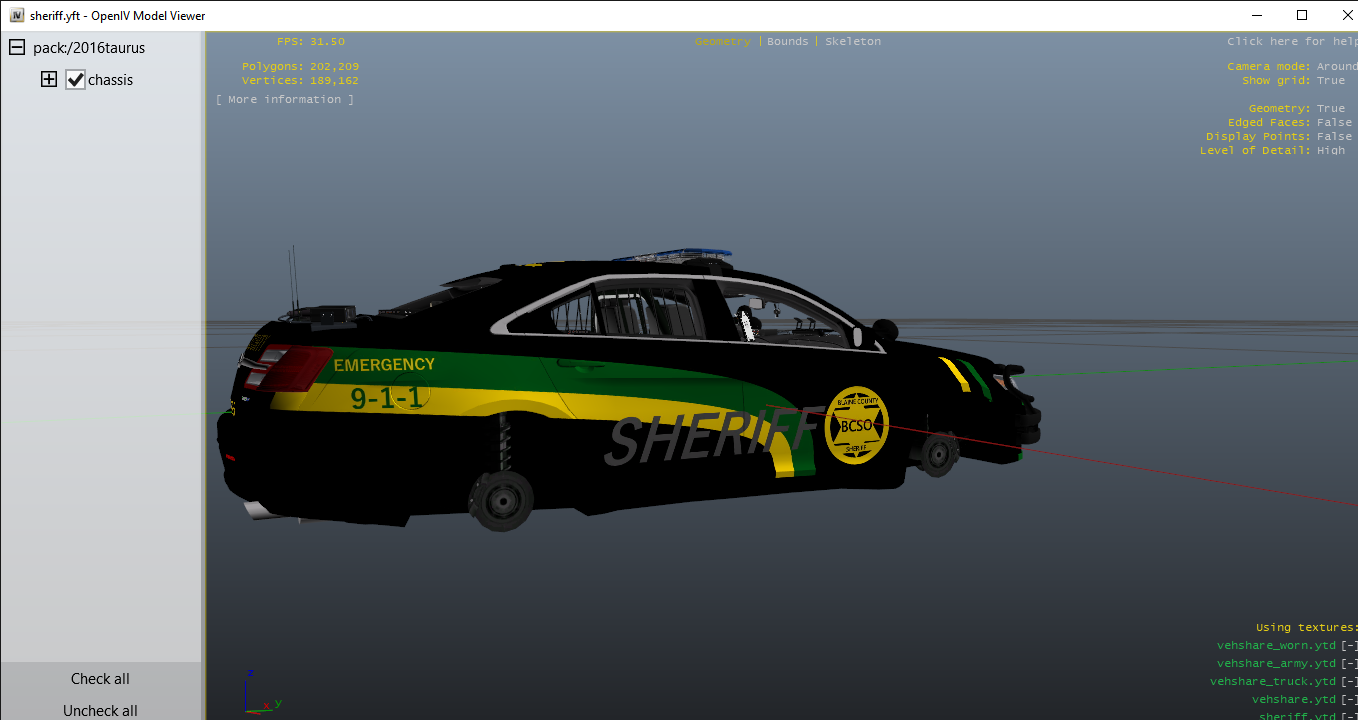The height and width of the screenshot is (720, 1358).
Task: Collapse the pack:/2016taurus tree node
Action: tap(17, 48)
